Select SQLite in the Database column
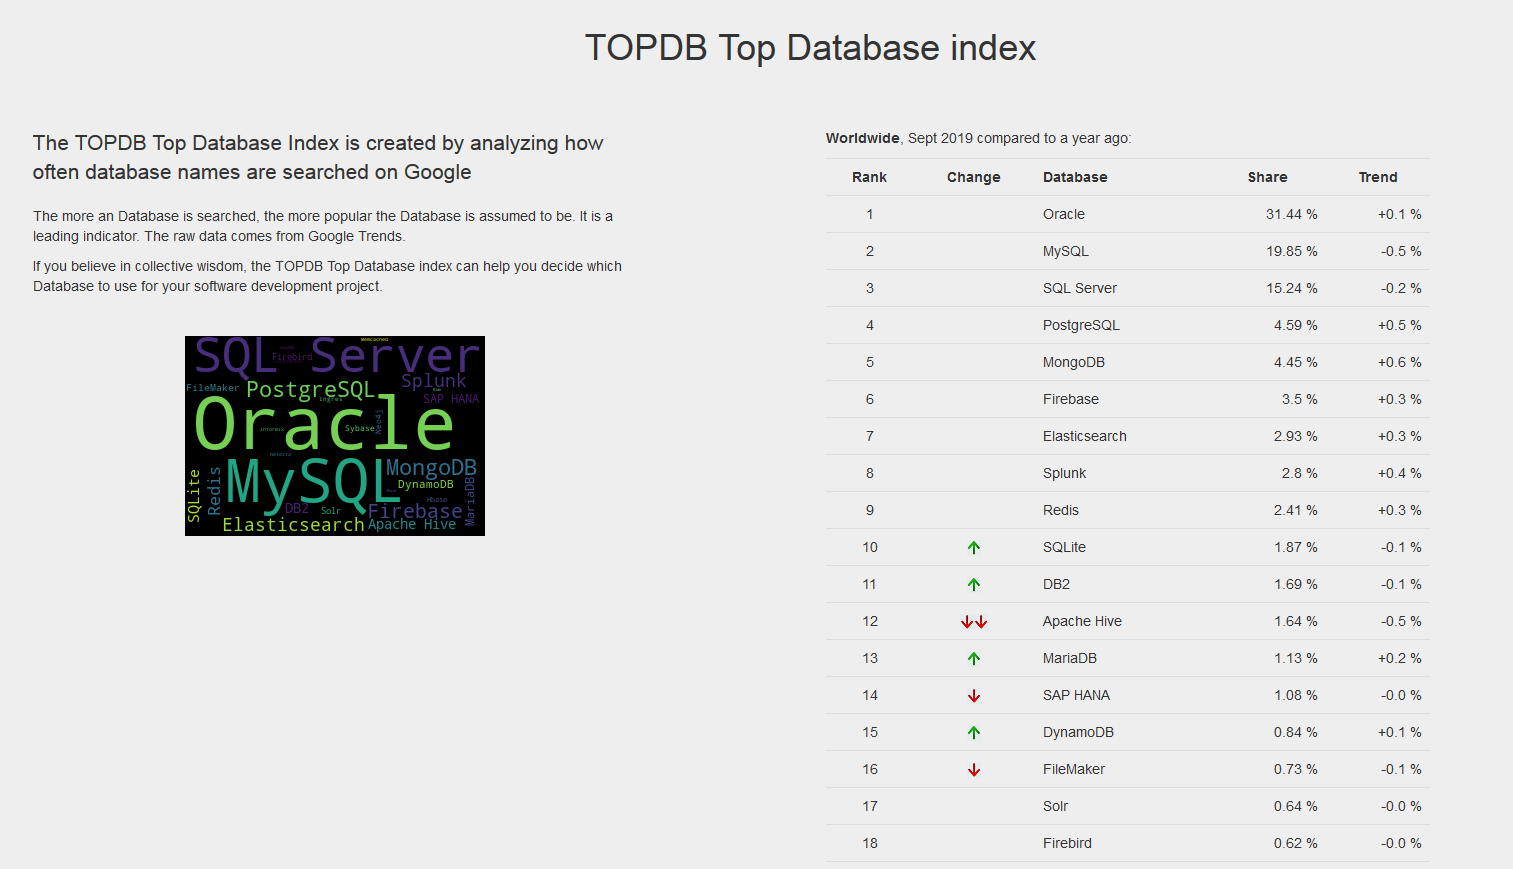 click(x=1064, y=547)
